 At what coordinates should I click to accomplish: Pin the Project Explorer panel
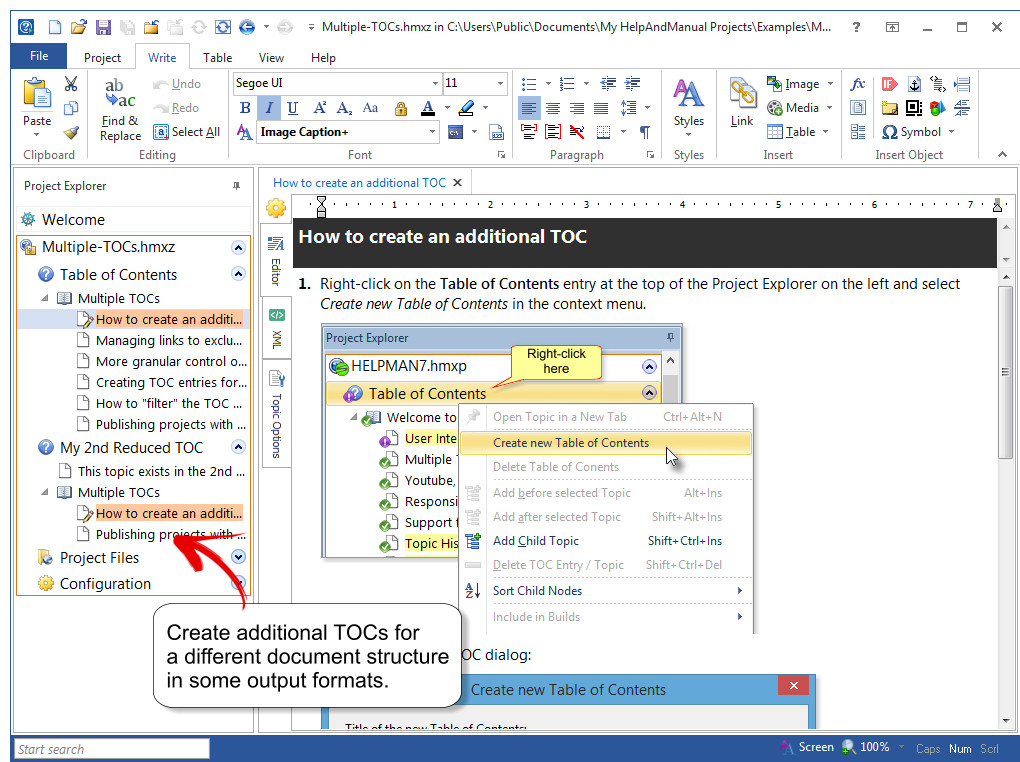tap(236, 186)
